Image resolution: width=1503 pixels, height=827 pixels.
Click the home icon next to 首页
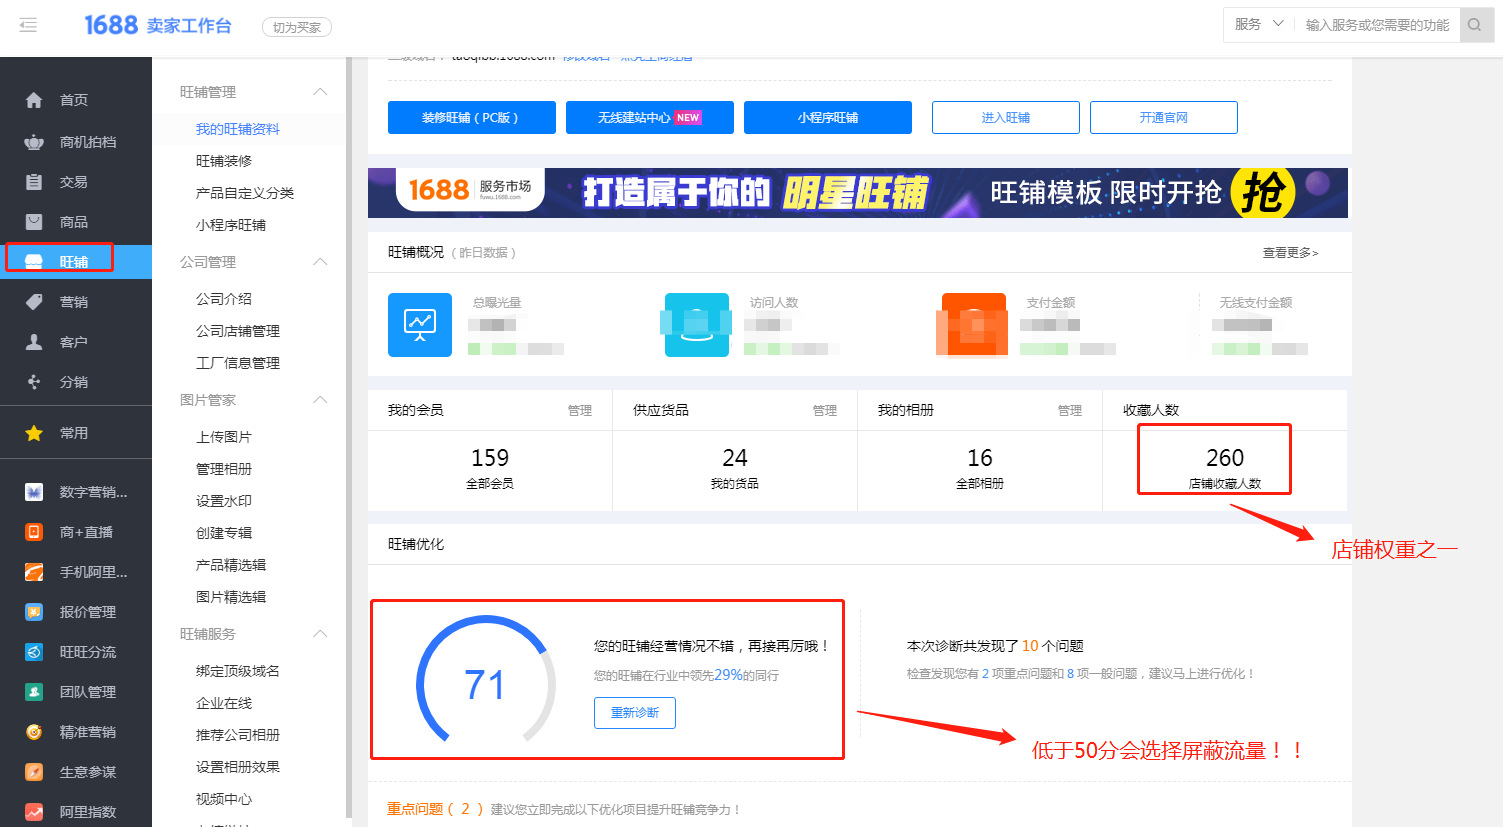tap(34, 100)
